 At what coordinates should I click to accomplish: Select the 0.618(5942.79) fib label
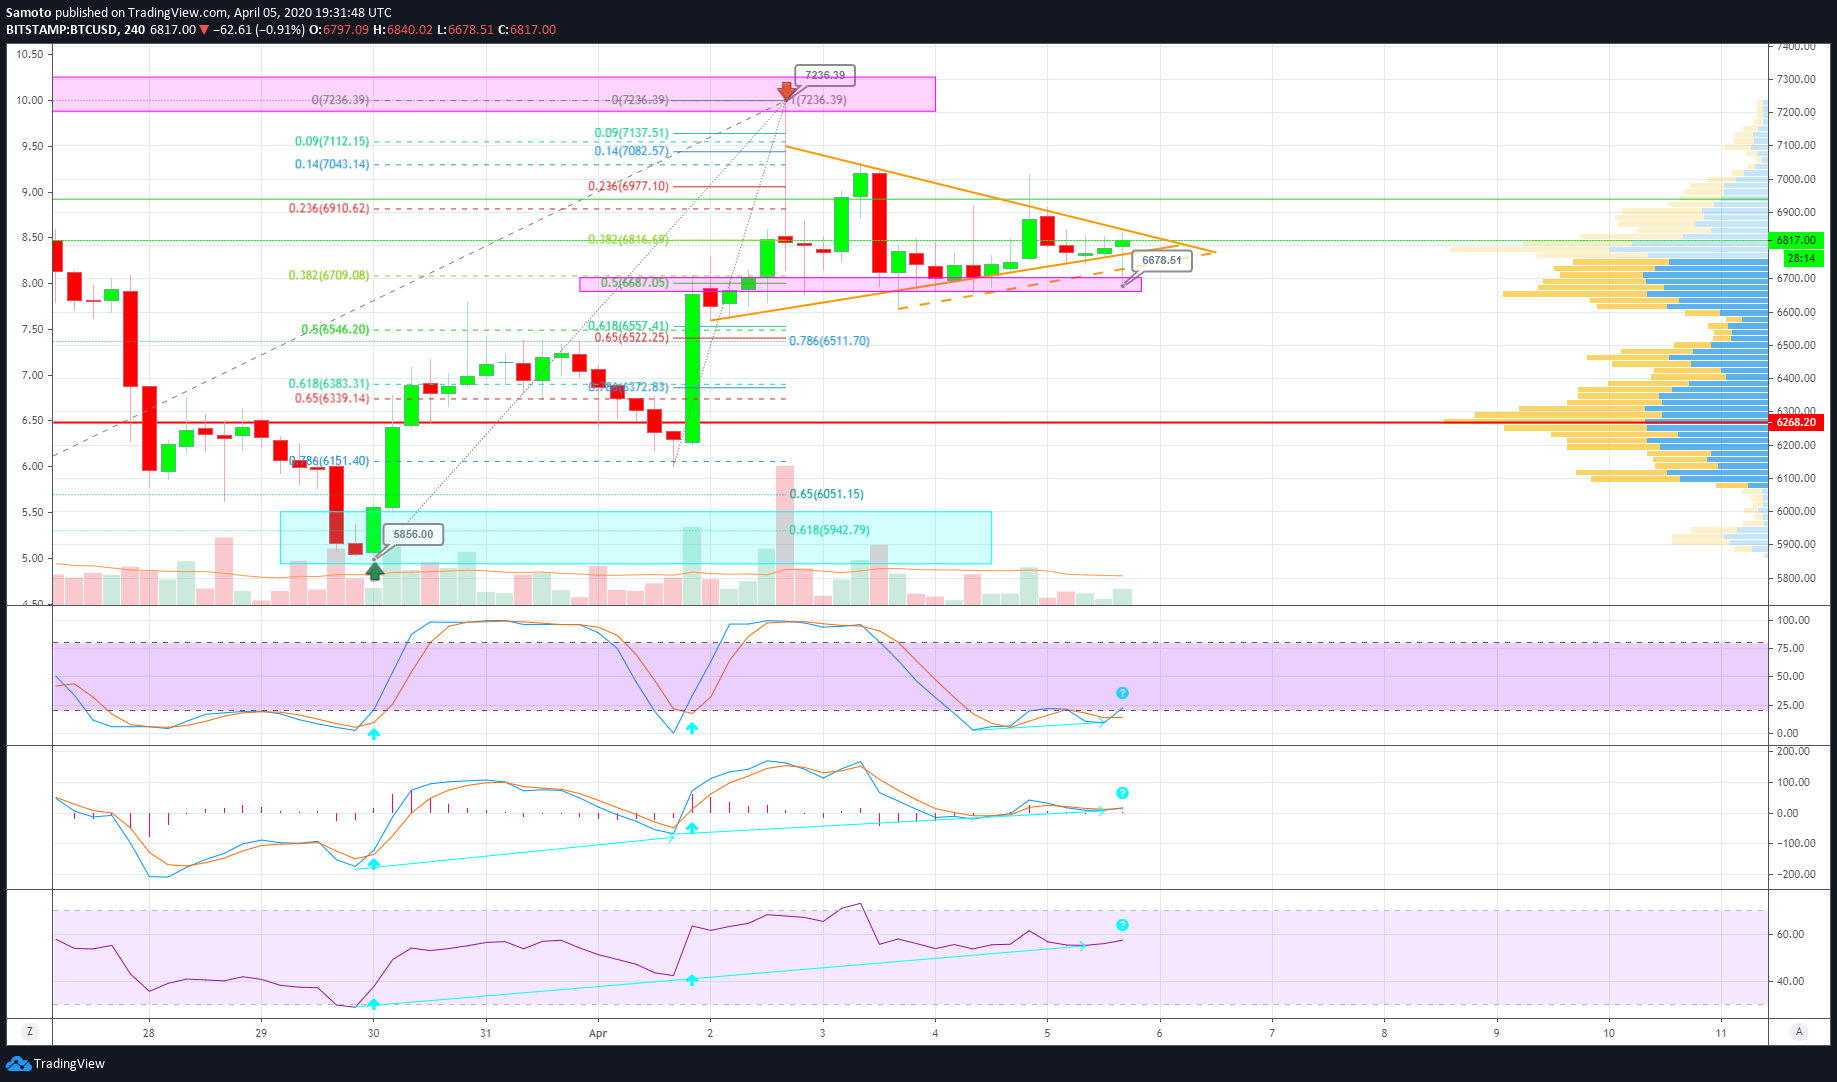click(x=830, y=530)
